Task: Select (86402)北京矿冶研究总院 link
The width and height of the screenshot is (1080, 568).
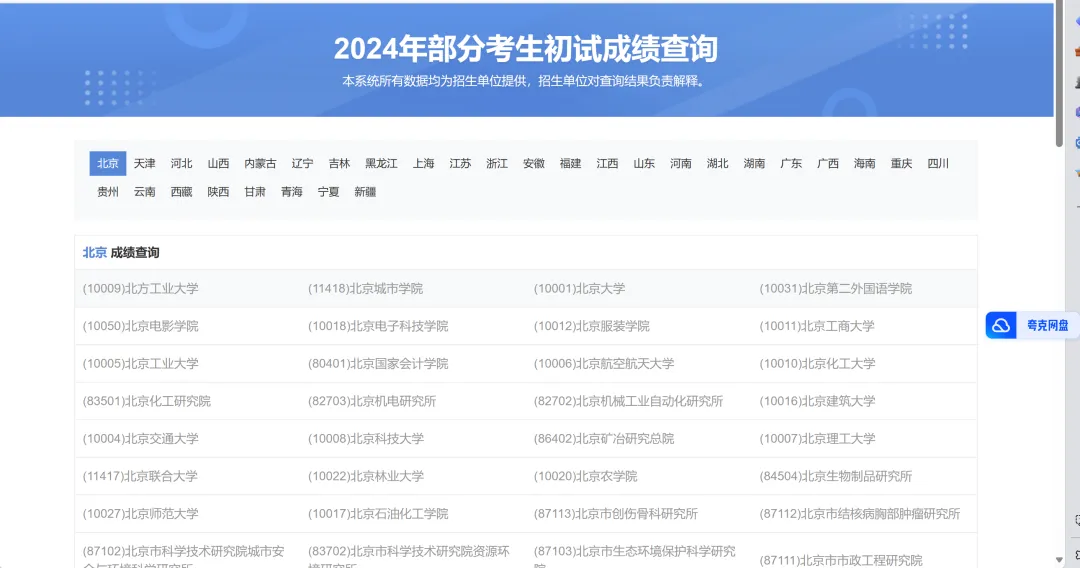Action: click(604, 439)
